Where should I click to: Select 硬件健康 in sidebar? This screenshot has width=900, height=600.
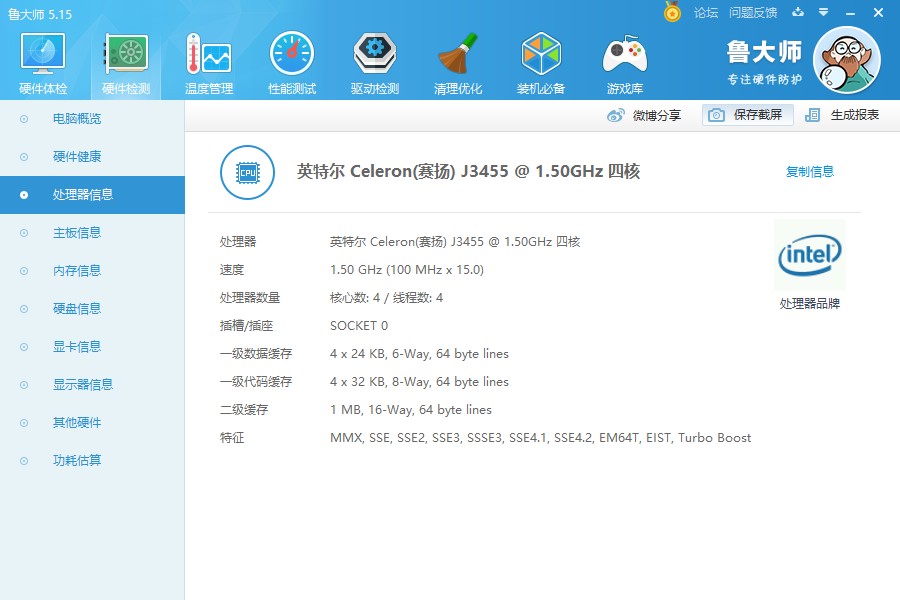[x=92, y=157]
